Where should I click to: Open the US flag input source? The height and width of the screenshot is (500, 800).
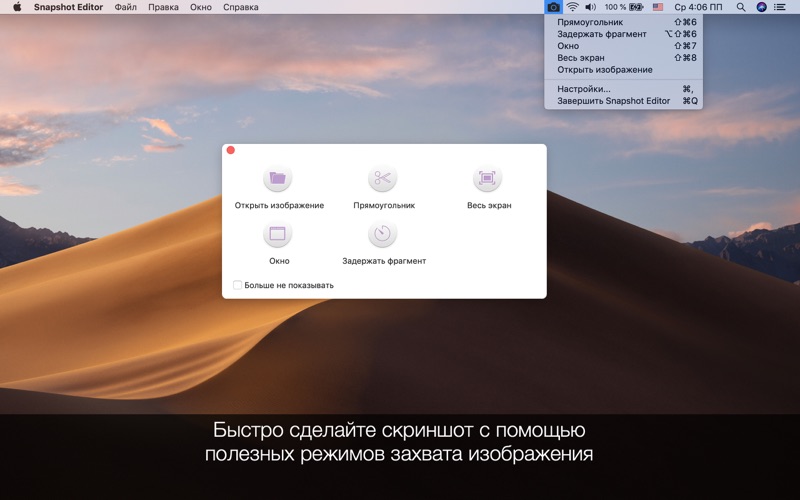[658, 7]
